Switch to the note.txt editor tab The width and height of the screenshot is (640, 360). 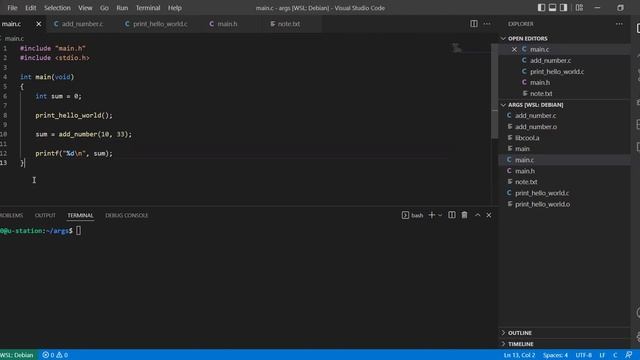tap(289, 24)
